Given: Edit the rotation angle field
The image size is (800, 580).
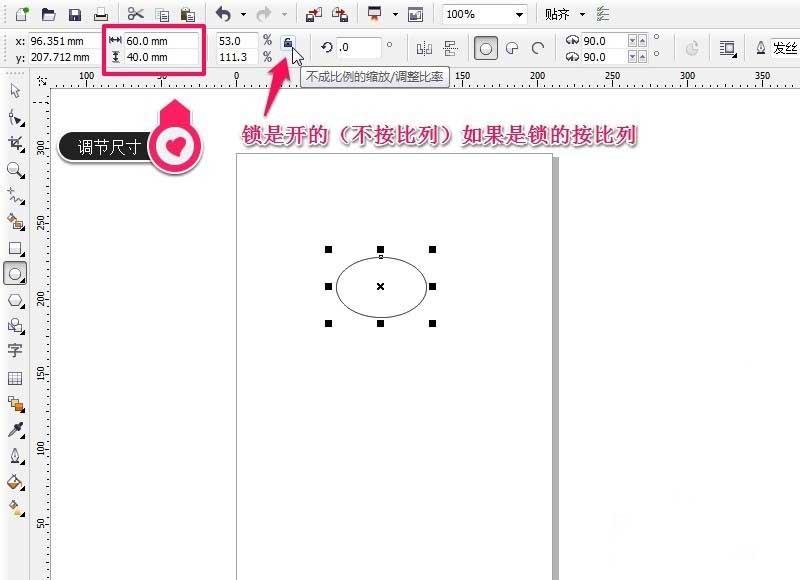Looking at the screenshot, I should pyautogui.click(x=359, y=48).
